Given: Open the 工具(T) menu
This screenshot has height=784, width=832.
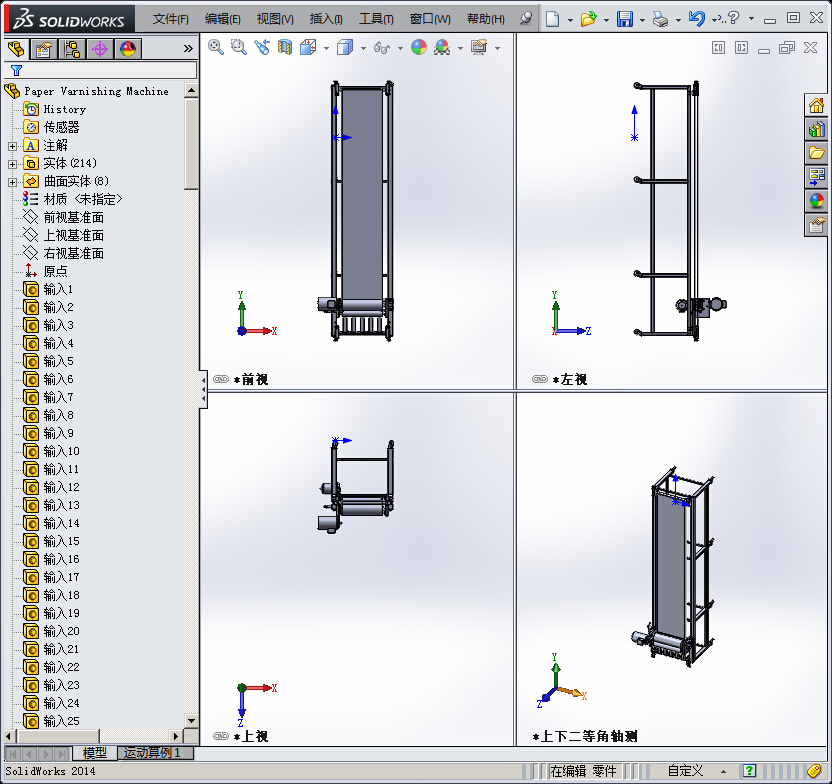Looking at the screenshot, I should pos(376,19).
